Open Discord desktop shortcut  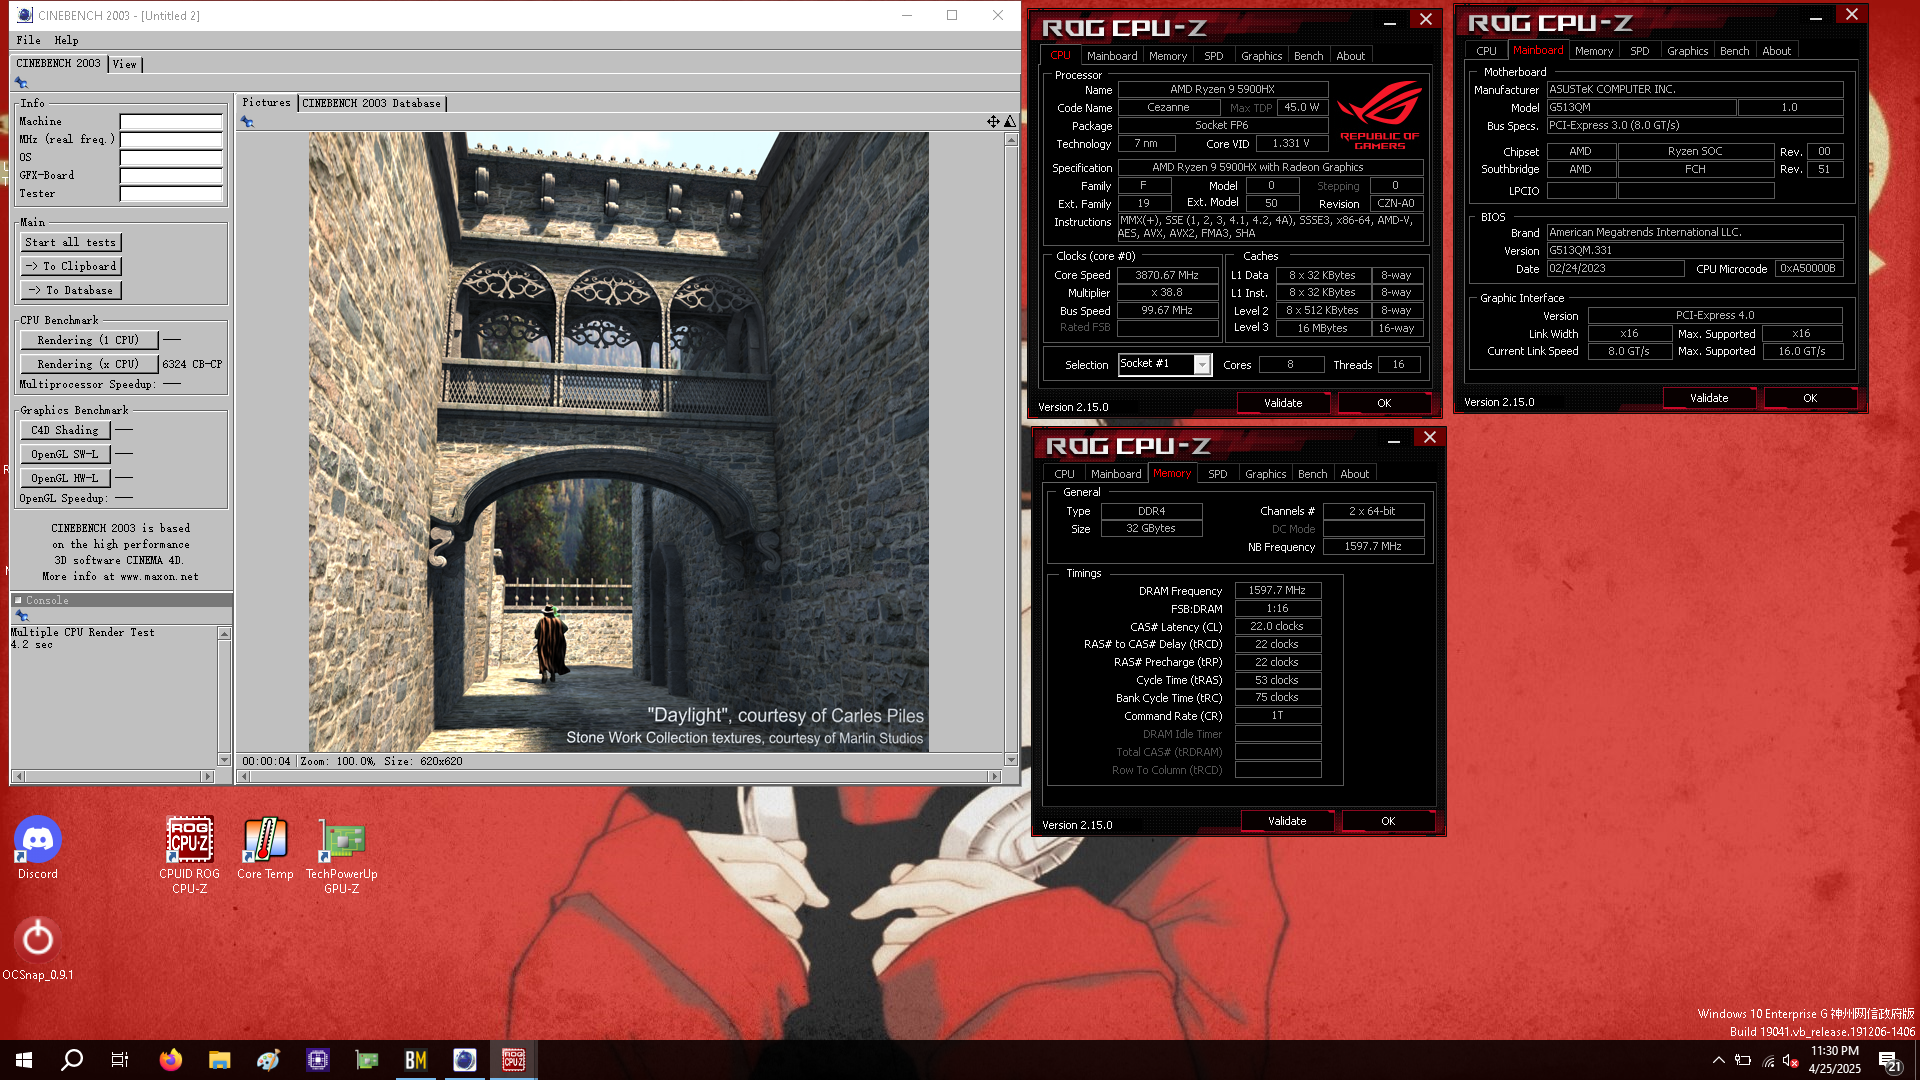coord(38,849)
